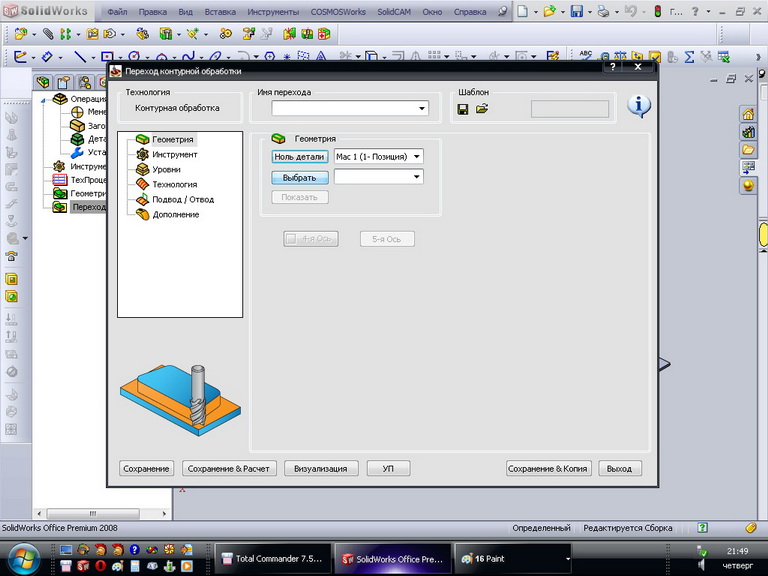Viewport: 768px width, 576px height.
Task: Click the file explorer folder icon in task pane
Action: point(748,149)
